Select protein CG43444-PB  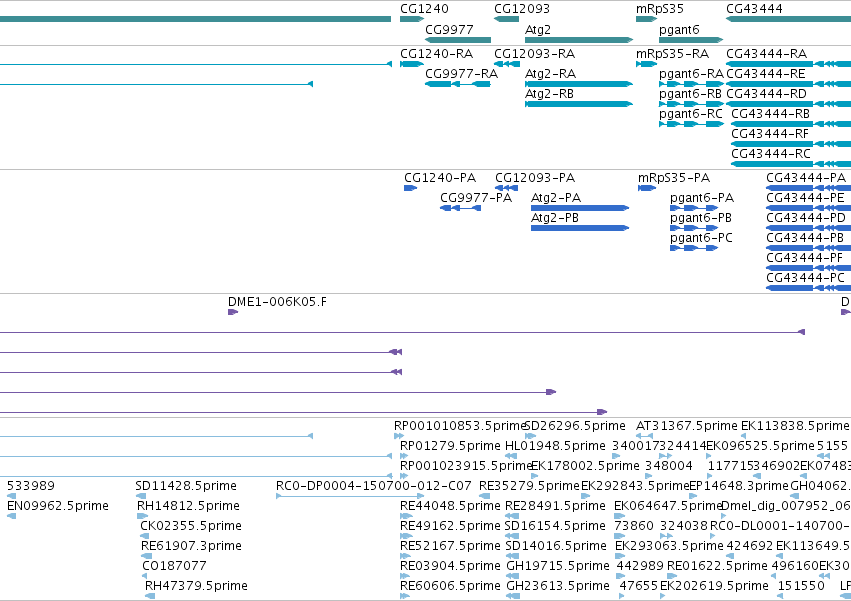[x=809, y=249]
